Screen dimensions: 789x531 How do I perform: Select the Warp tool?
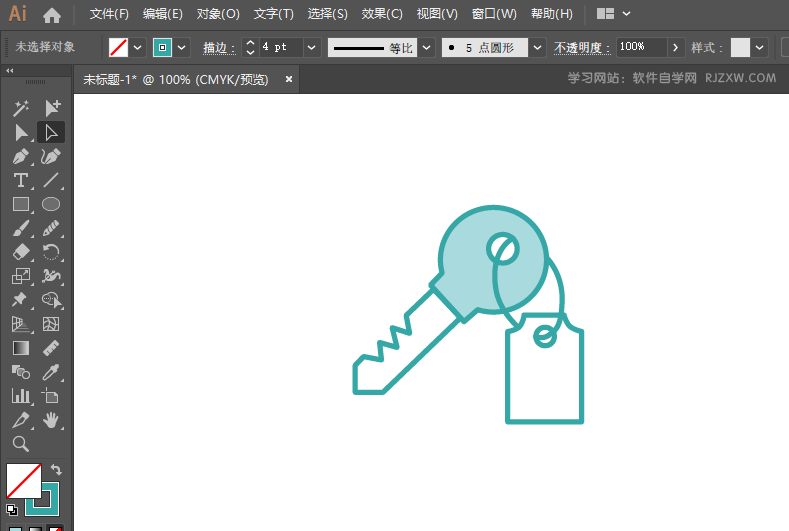[x=51, y=276]
